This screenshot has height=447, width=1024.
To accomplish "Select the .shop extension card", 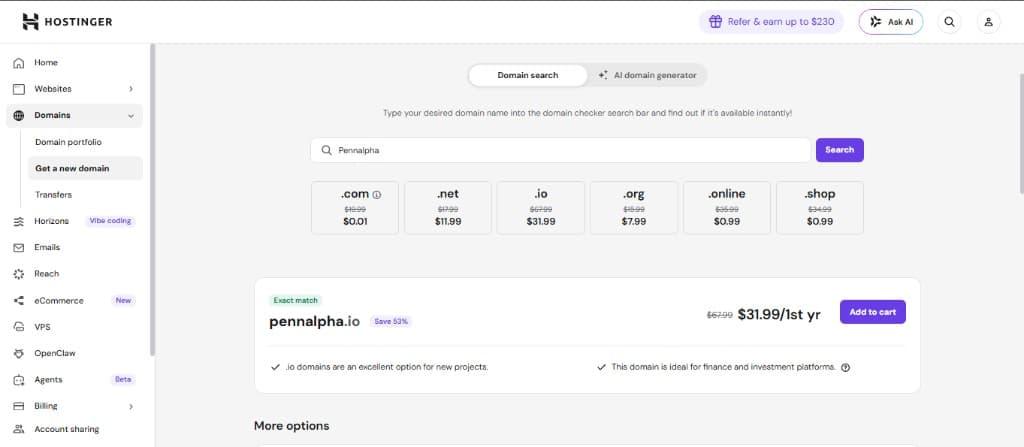I will pos(820,208).
